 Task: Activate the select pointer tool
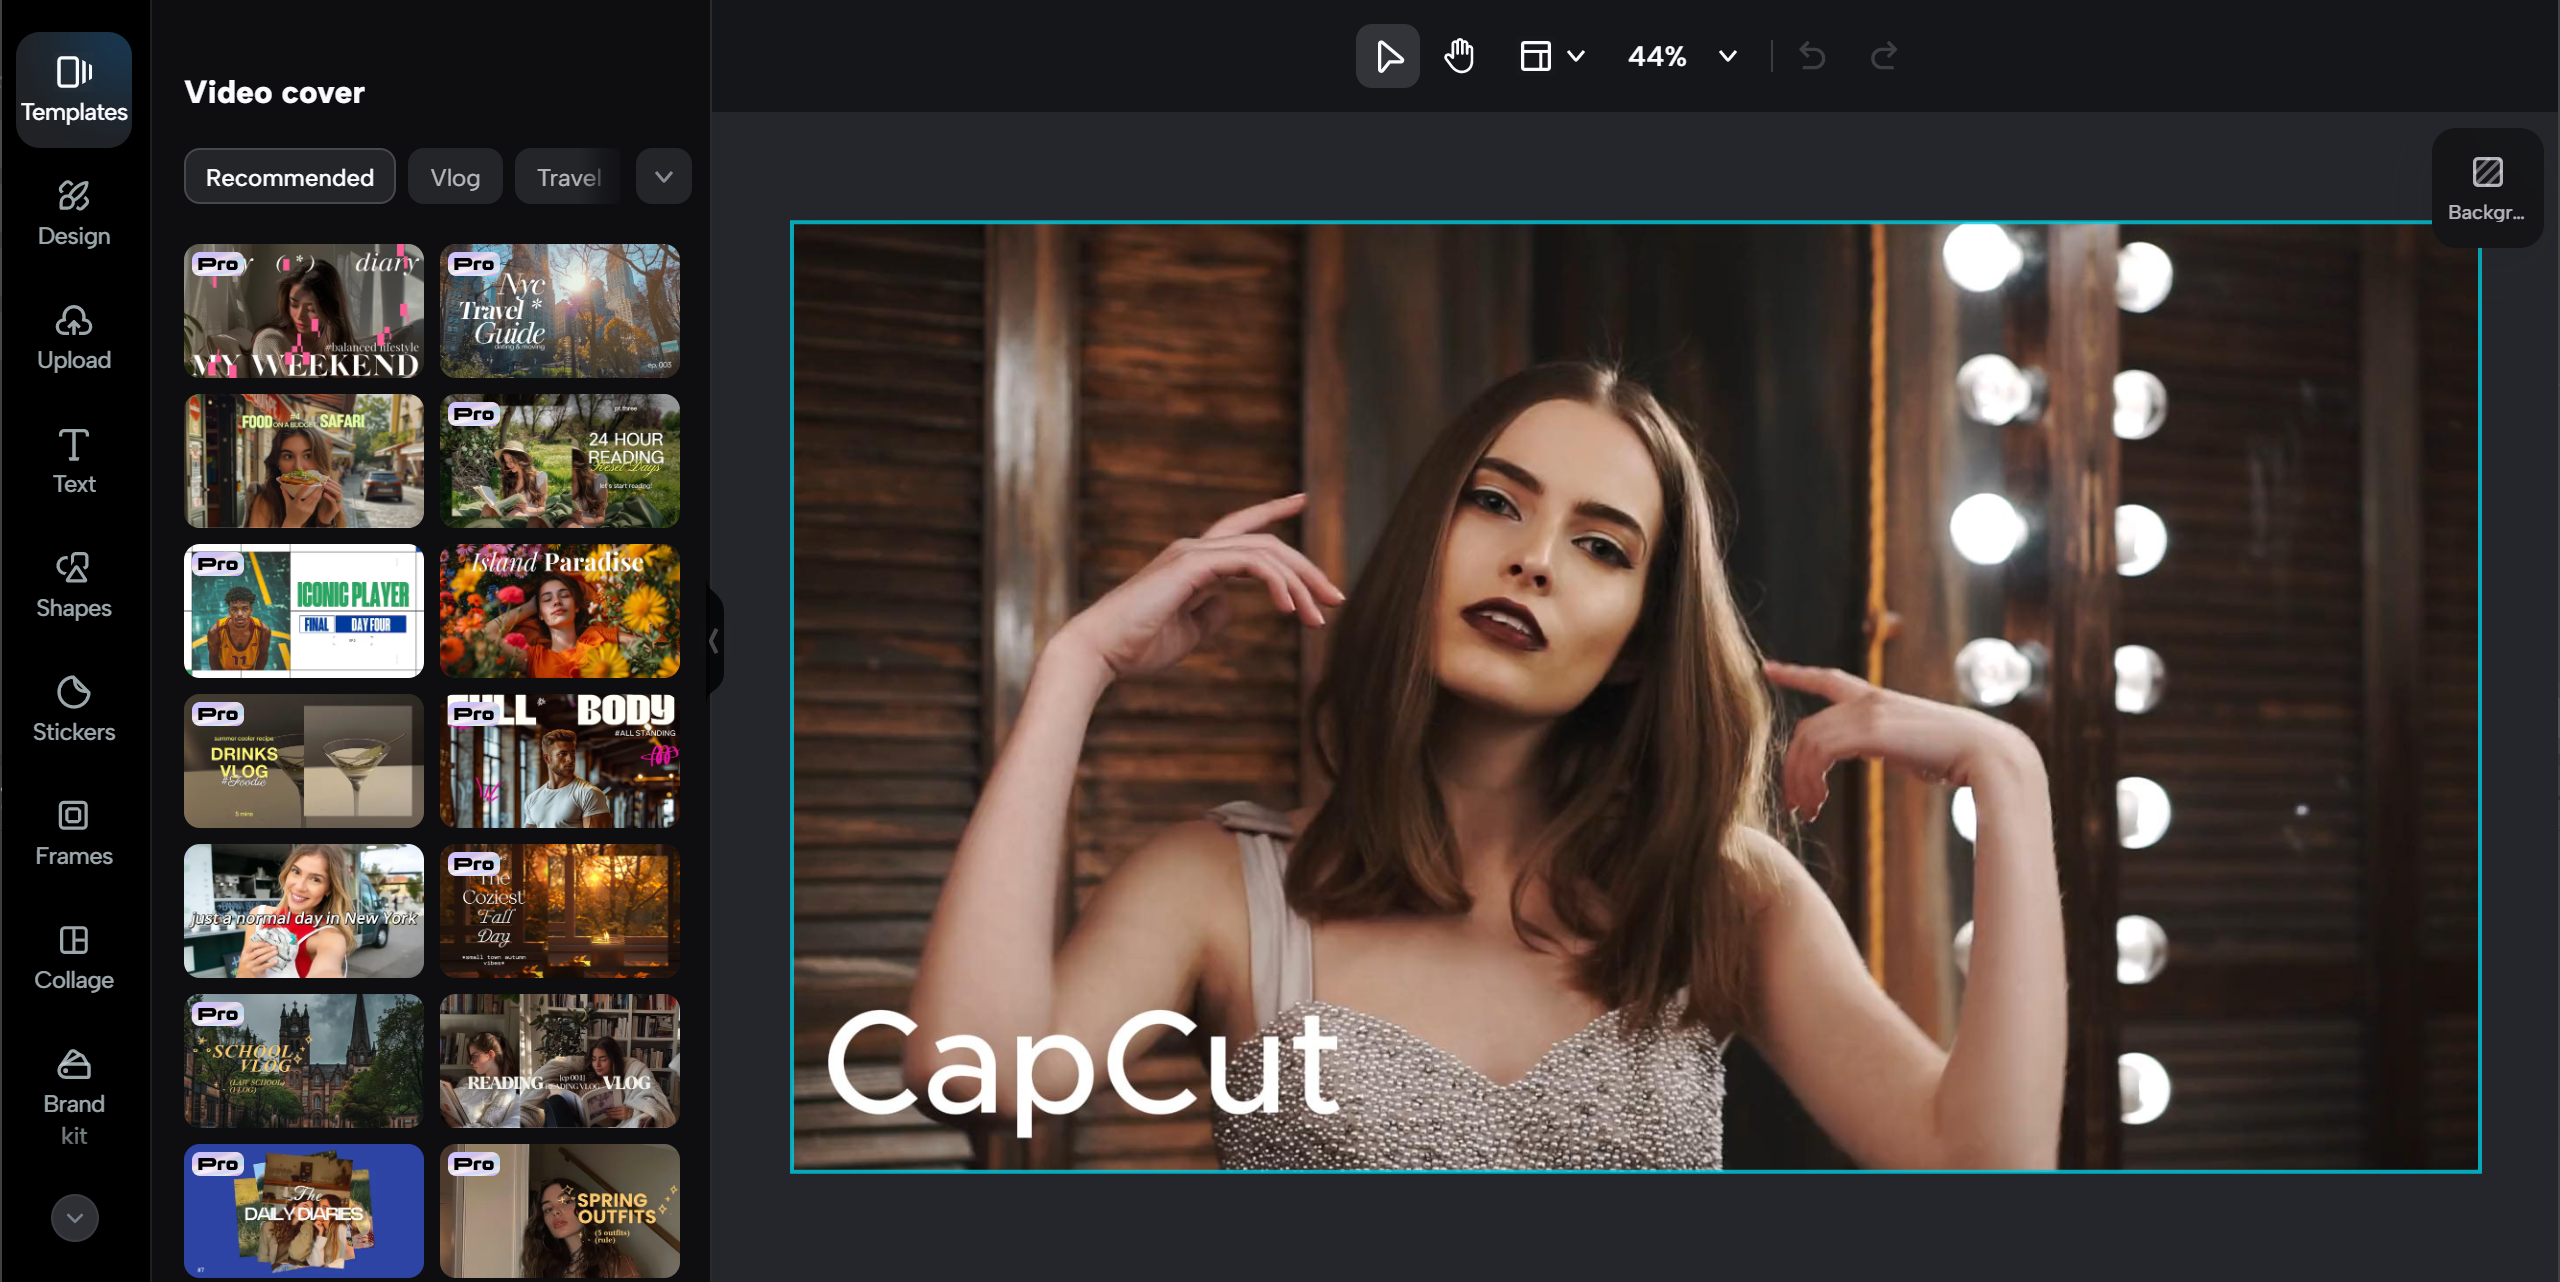pyautogui.click(x=1387, y=56)
